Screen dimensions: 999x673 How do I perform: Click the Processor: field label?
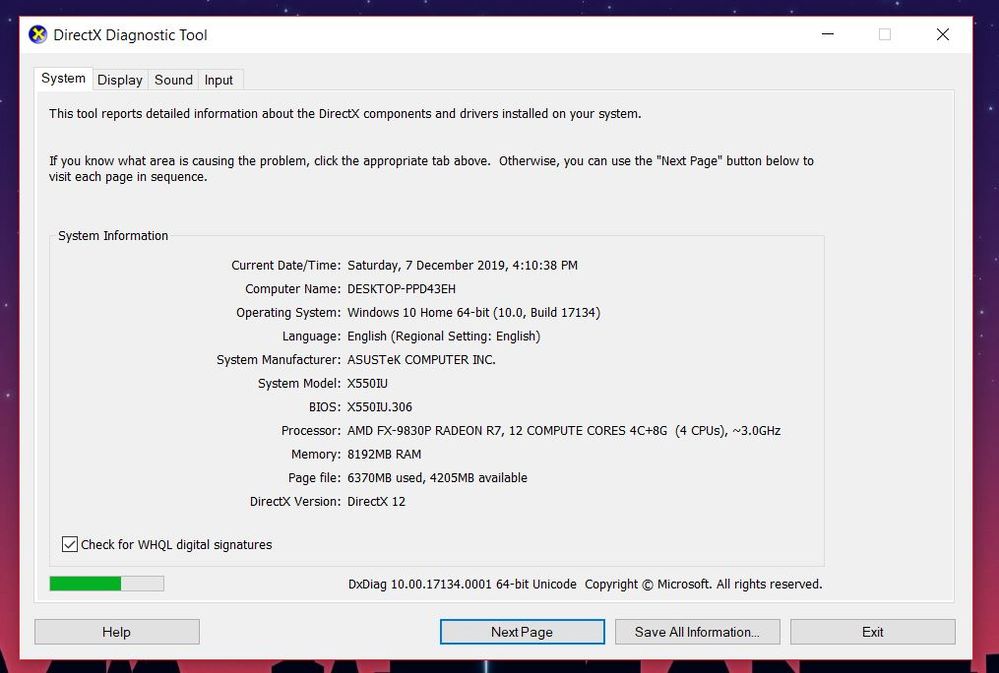311,430
